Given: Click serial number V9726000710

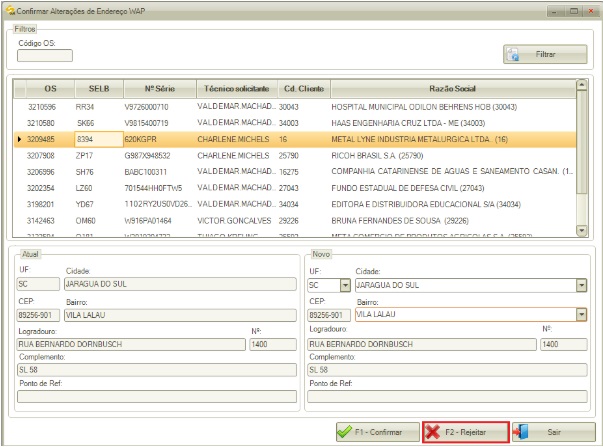Looking at the screenshot, I should click(147, 107).
